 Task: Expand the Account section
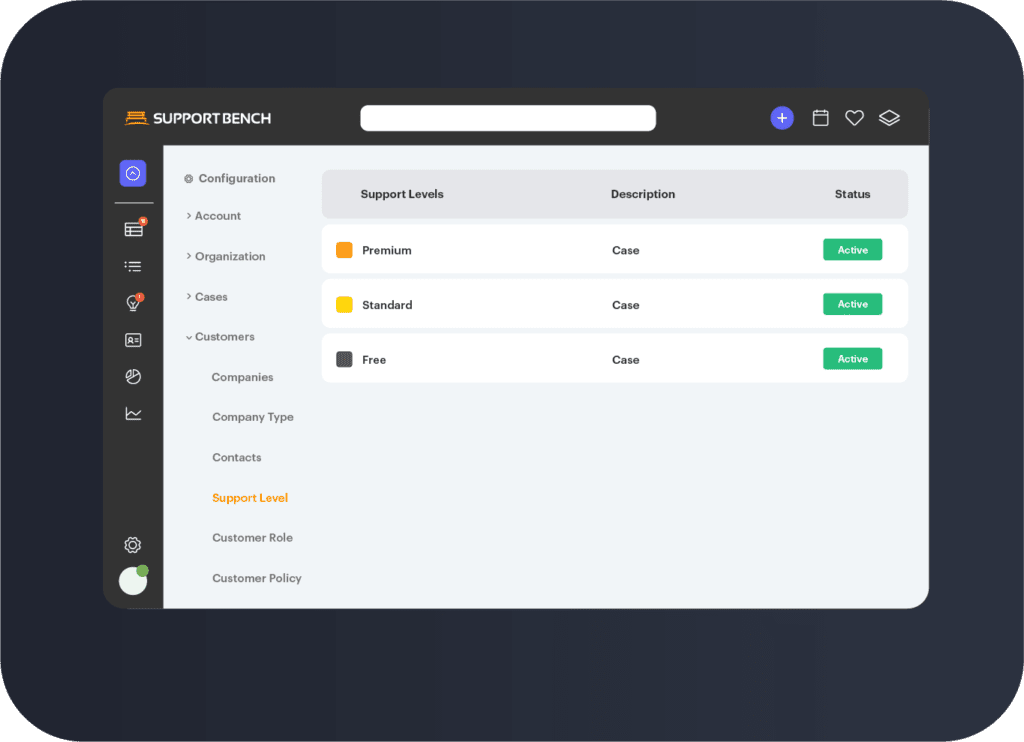217,216
